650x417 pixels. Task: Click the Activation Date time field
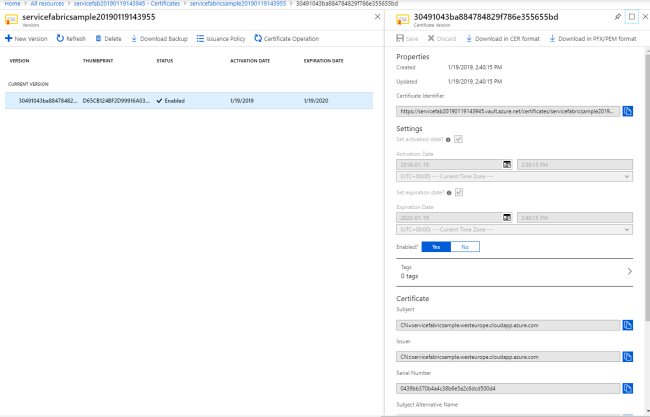pyautogui.click(x=575, y=165)
